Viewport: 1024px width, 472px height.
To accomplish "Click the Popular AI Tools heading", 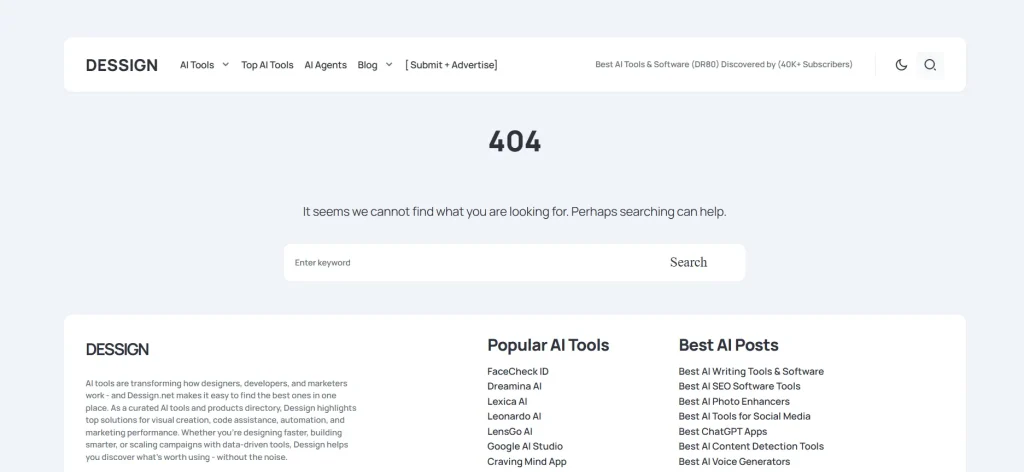I will [x=548, y=345].
